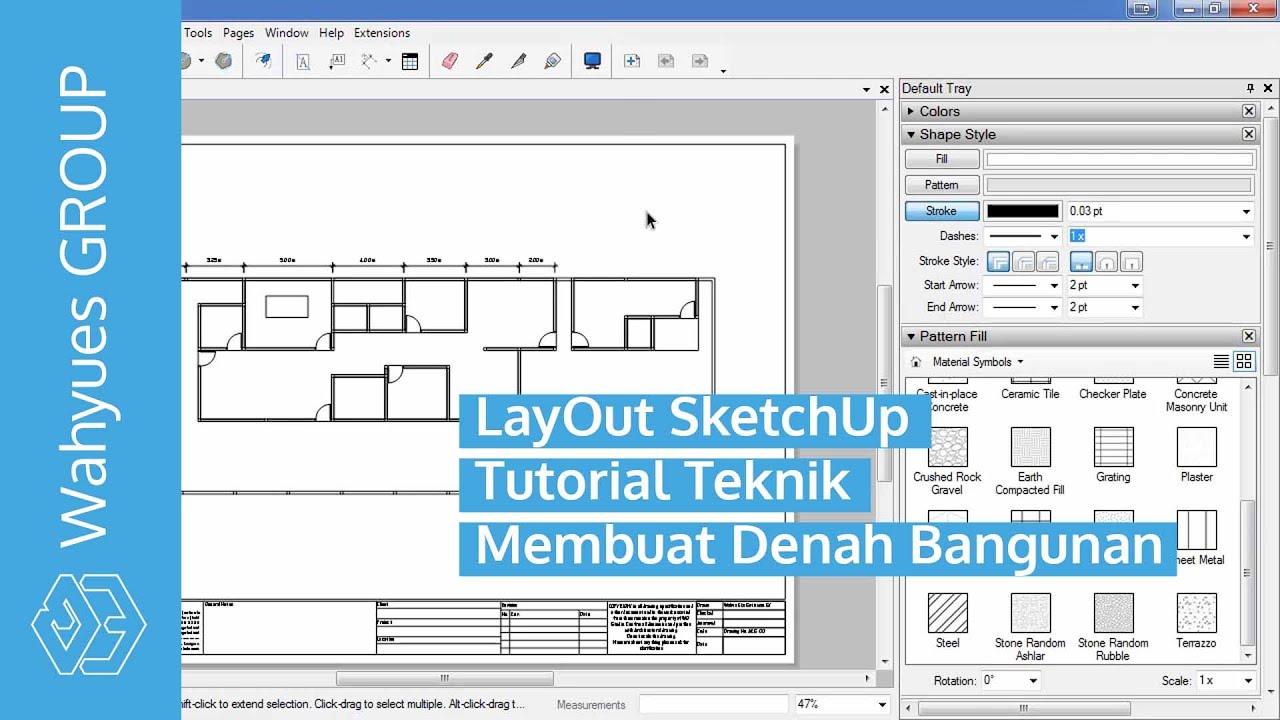The height and width of the screenshot is (720, 1280).
Task: Open pattern Scale dropdown
Action: click(x=1249, y=680)
